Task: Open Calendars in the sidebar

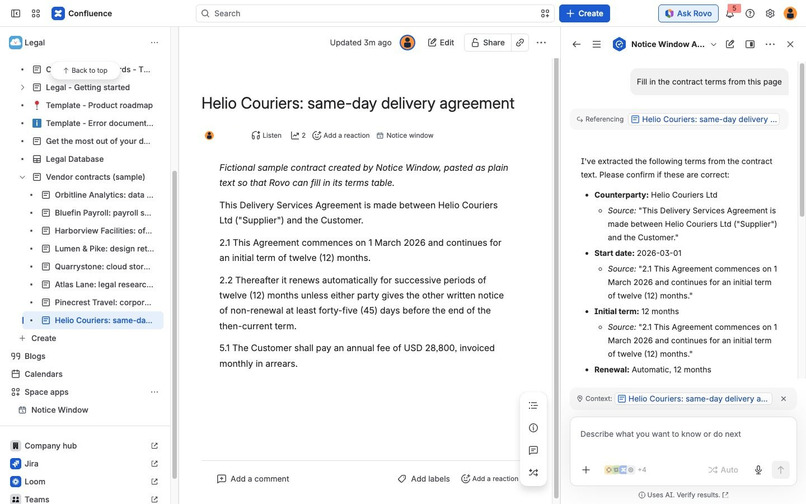Action: pyautogui.click(x=43, y=374)
